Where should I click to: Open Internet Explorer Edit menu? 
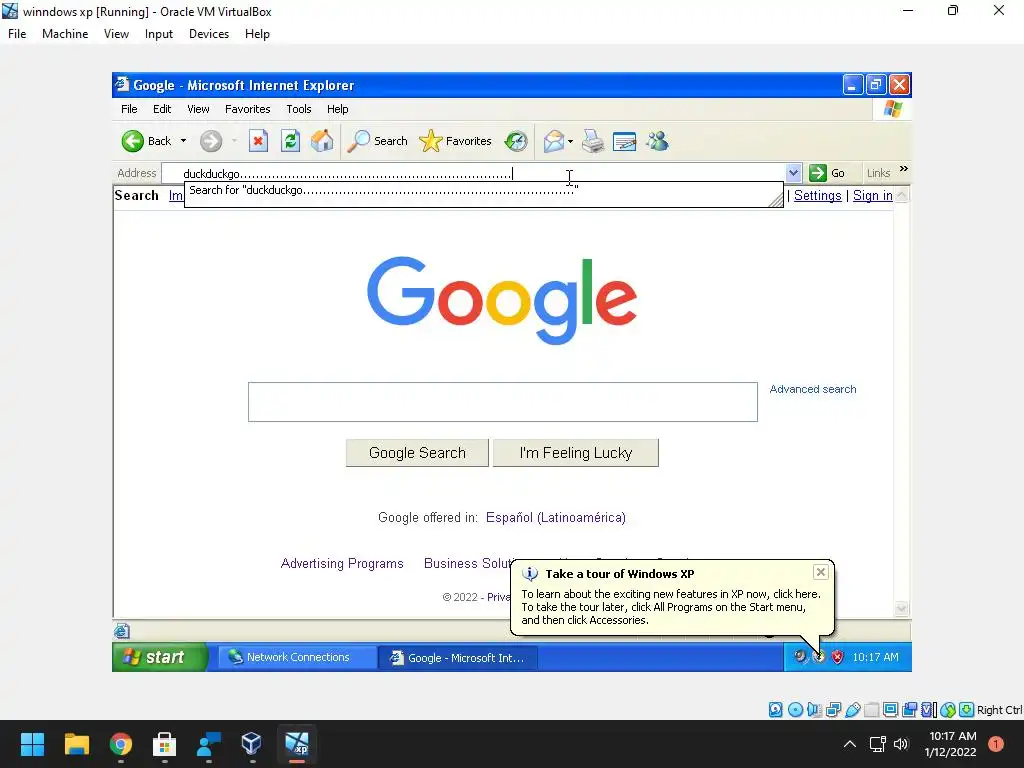(162, 109)
